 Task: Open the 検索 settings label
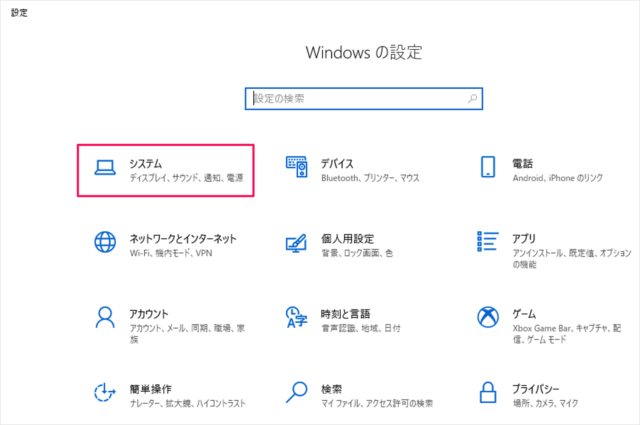[x=331, y=389]
